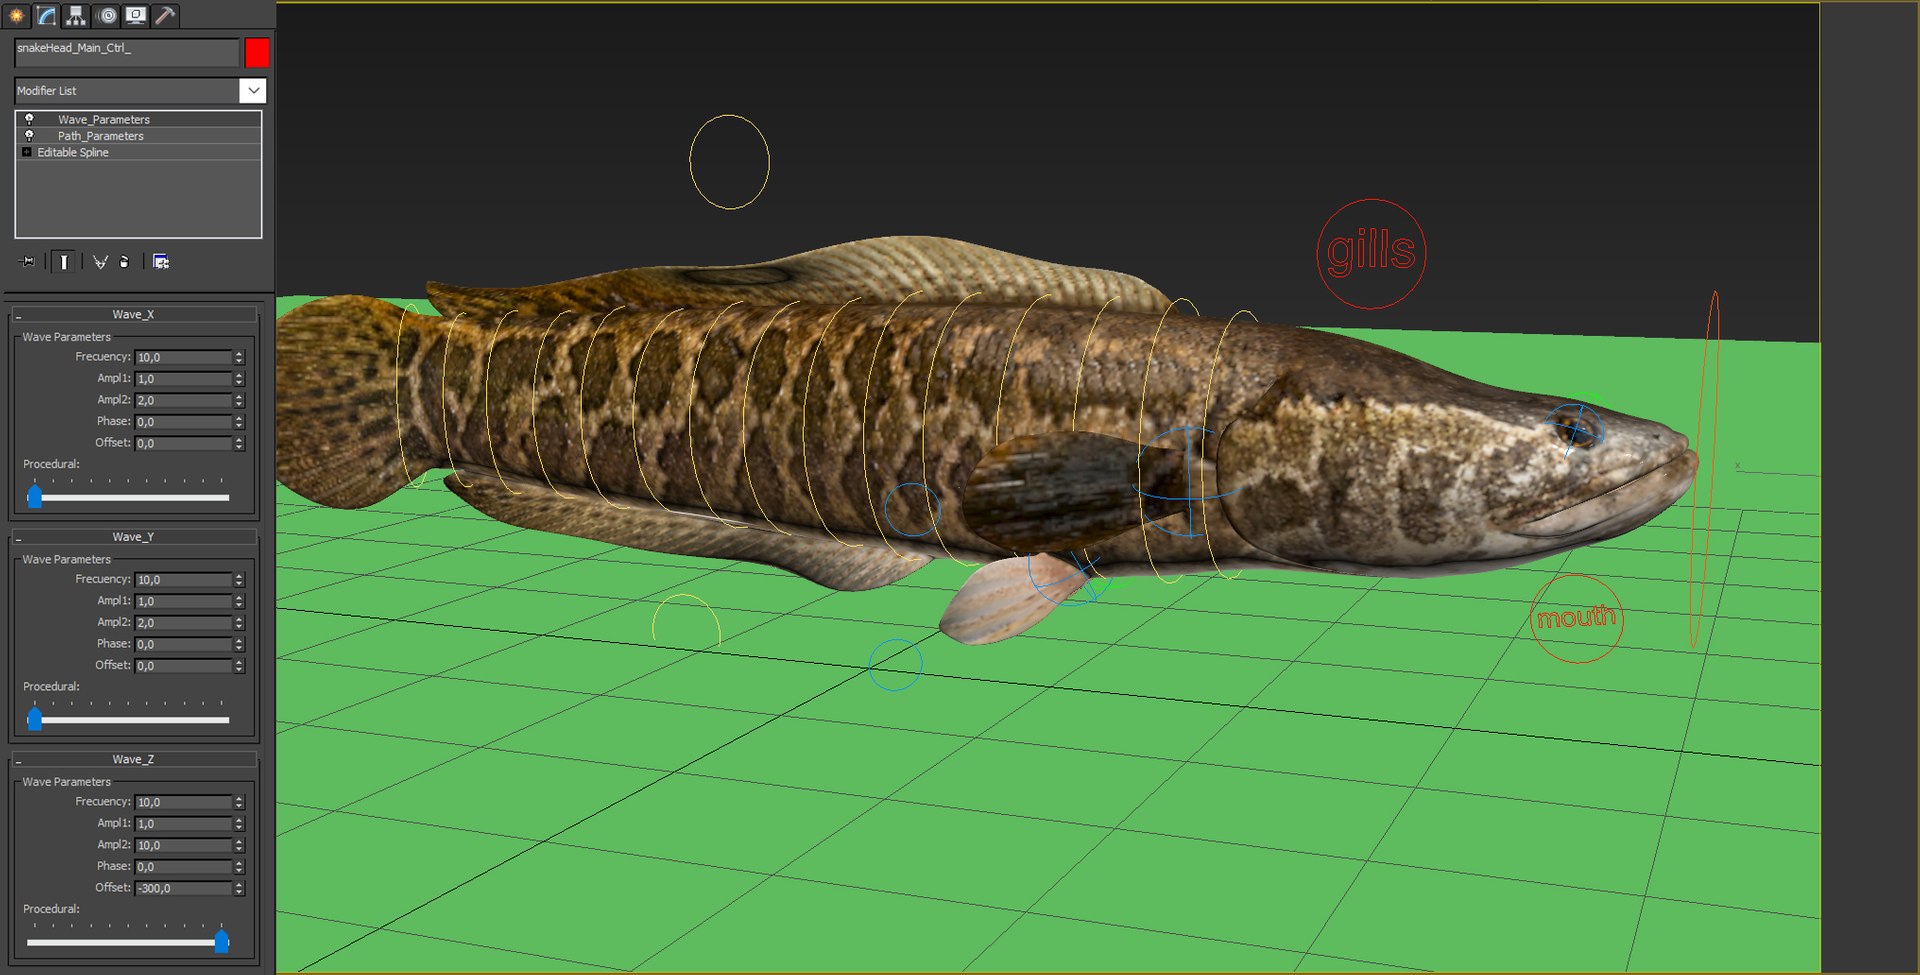Screen dimensions: 1920x975
Task: Click Wave_Y Ampl1 value field
Action: click(x=184, y=601)
